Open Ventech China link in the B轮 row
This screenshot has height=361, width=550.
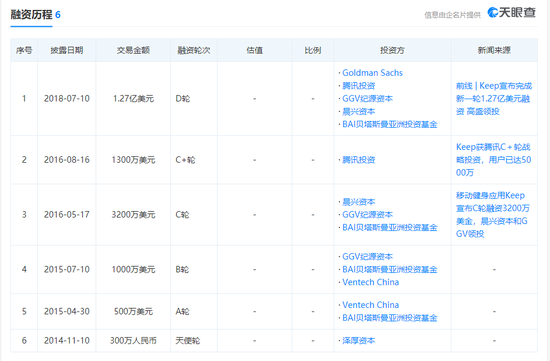pos(370,282)
